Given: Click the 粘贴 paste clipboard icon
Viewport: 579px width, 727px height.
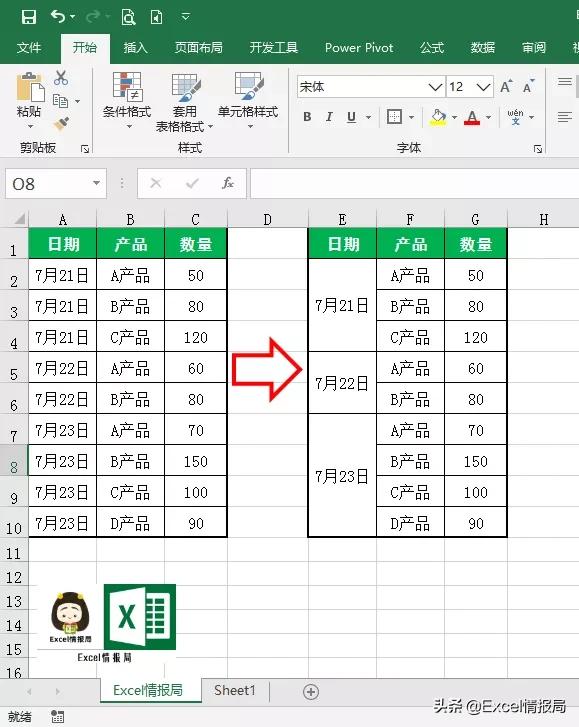Looking at the screenshot, I should 30,87.
